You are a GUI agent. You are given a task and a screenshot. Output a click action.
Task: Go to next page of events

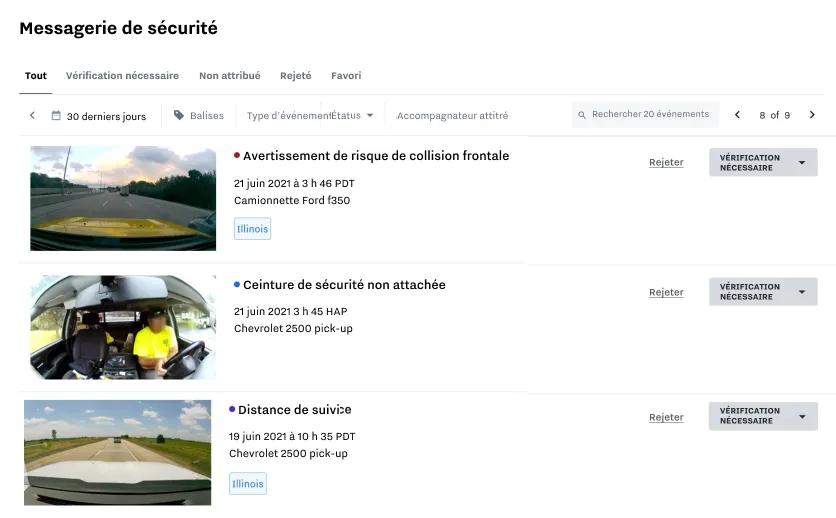pos(812,115)
